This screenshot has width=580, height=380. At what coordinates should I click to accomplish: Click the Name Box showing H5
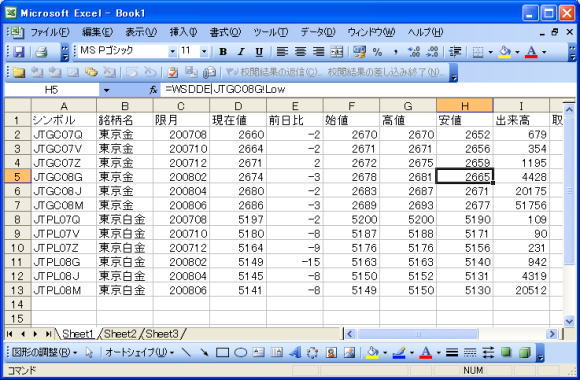[x=51, y=90]
